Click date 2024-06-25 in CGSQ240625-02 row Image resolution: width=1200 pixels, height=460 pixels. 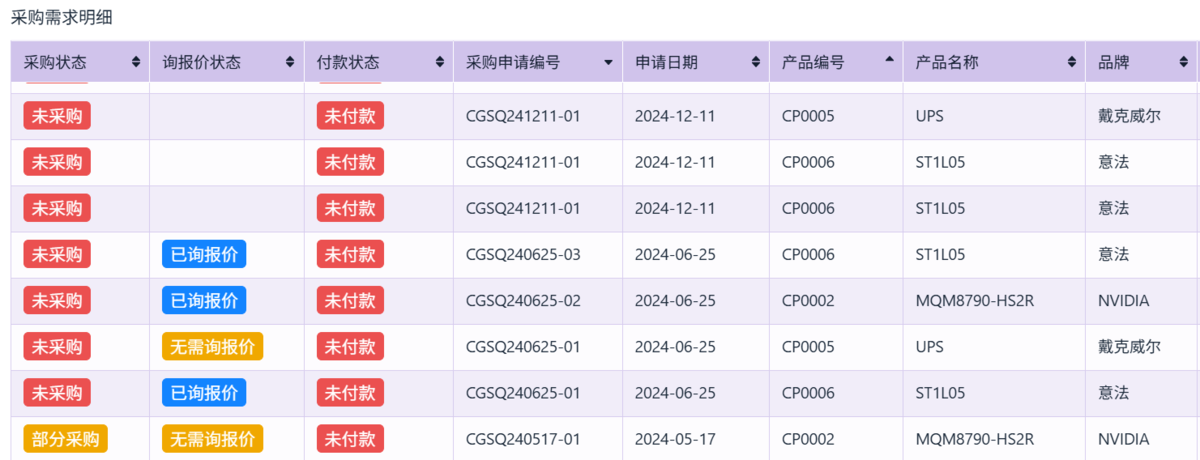click(675, 301)
